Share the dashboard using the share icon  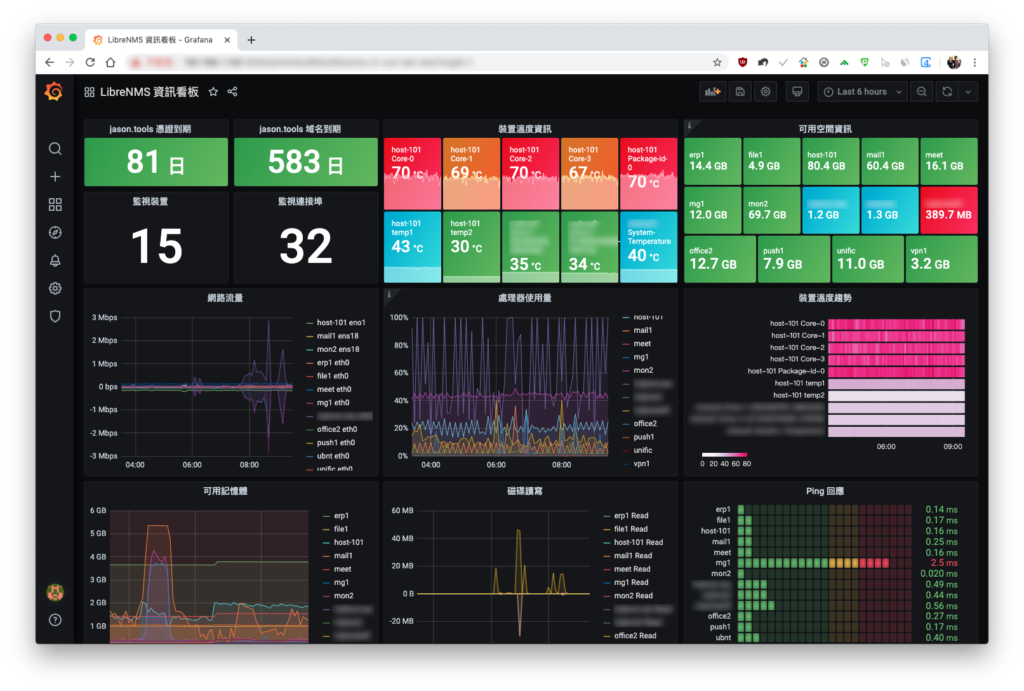tap(232, 92)
